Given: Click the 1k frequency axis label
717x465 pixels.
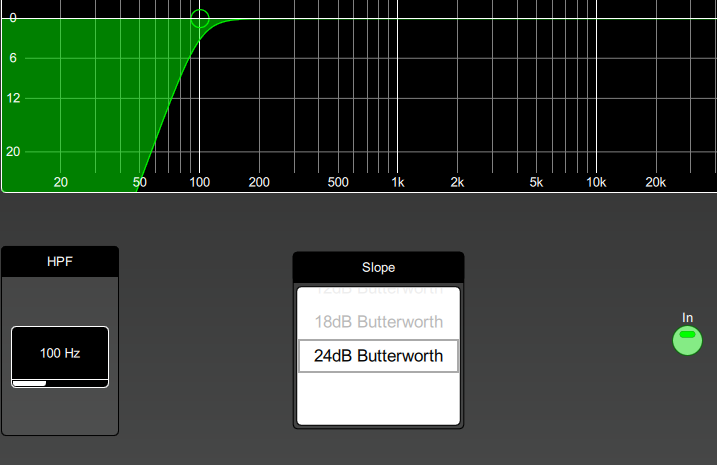Looking at the screenshot, I should pyautogui.click(x=398, y=182).
